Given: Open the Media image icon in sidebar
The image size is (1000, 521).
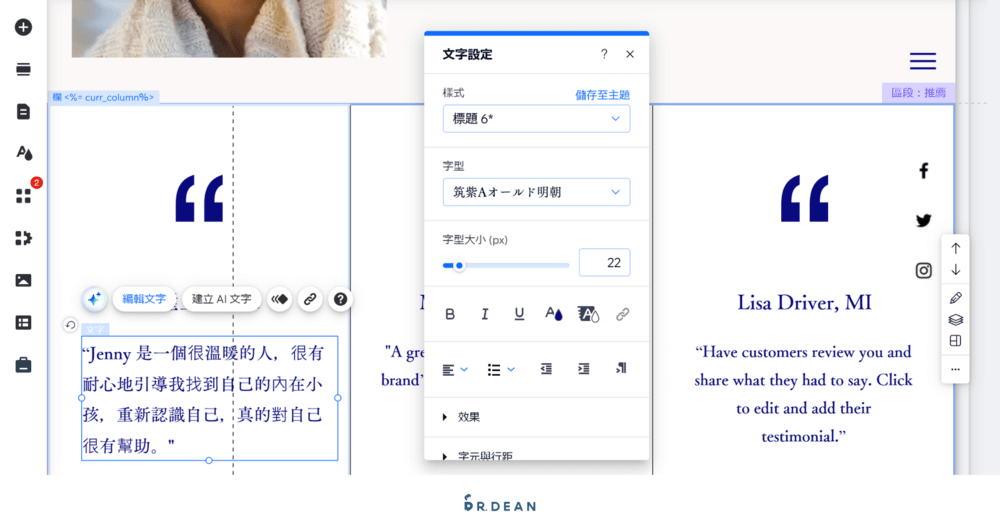Looking at the screenshot, I should (x=24, y=281).
